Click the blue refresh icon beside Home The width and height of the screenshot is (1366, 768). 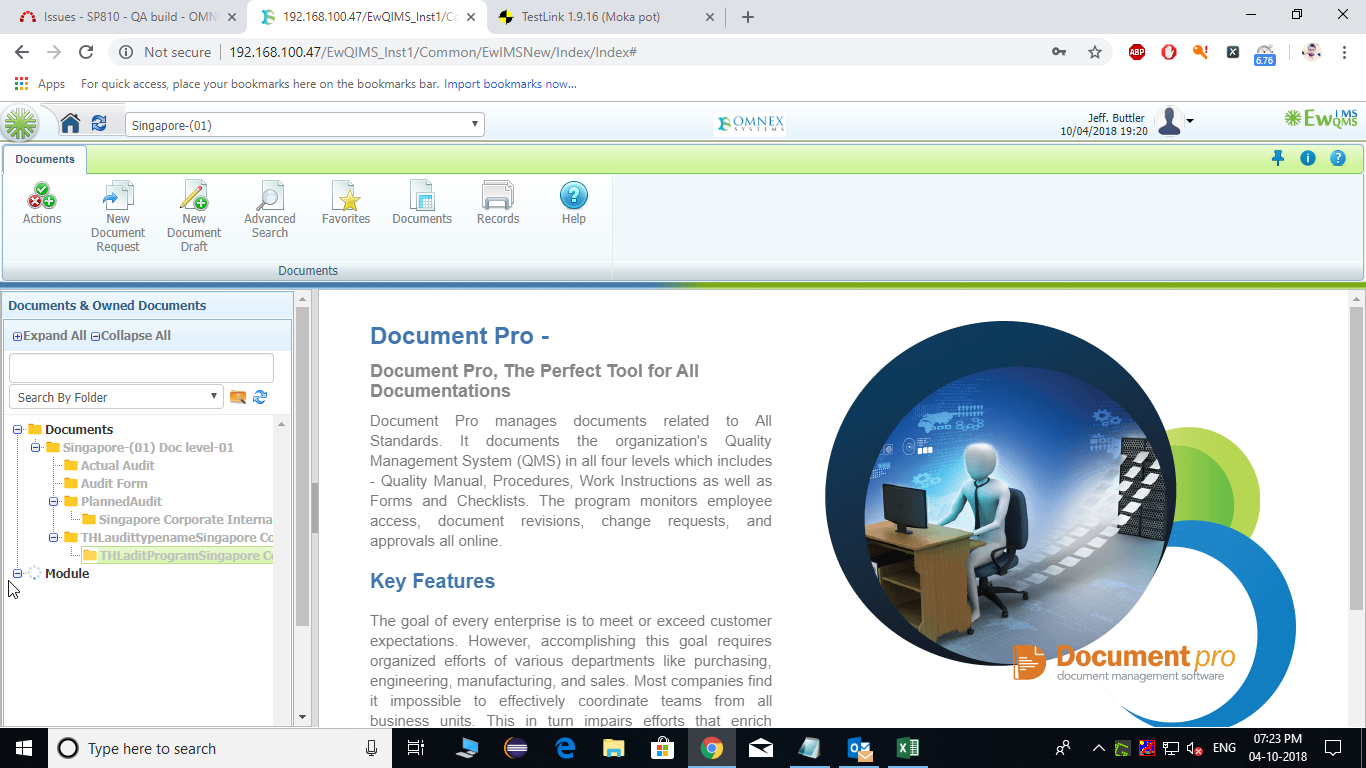point(99,124)
